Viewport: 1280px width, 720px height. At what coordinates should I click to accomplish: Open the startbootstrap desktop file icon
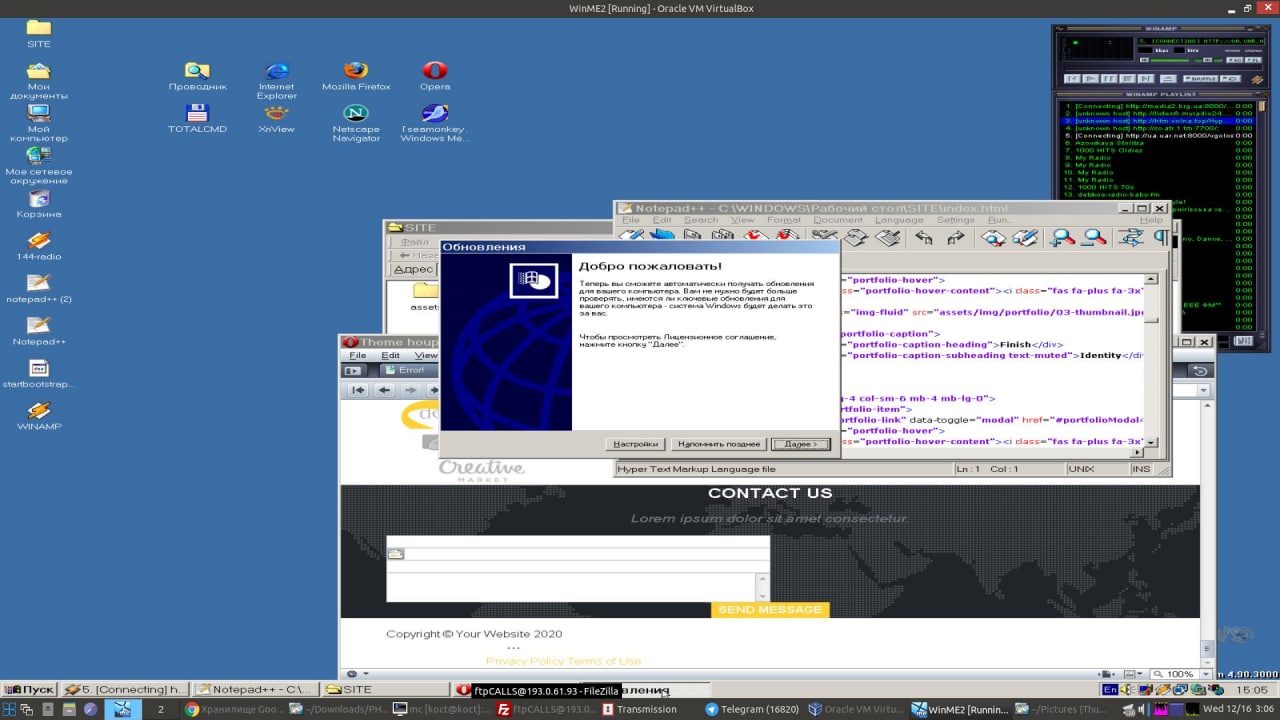coord(38,373)
